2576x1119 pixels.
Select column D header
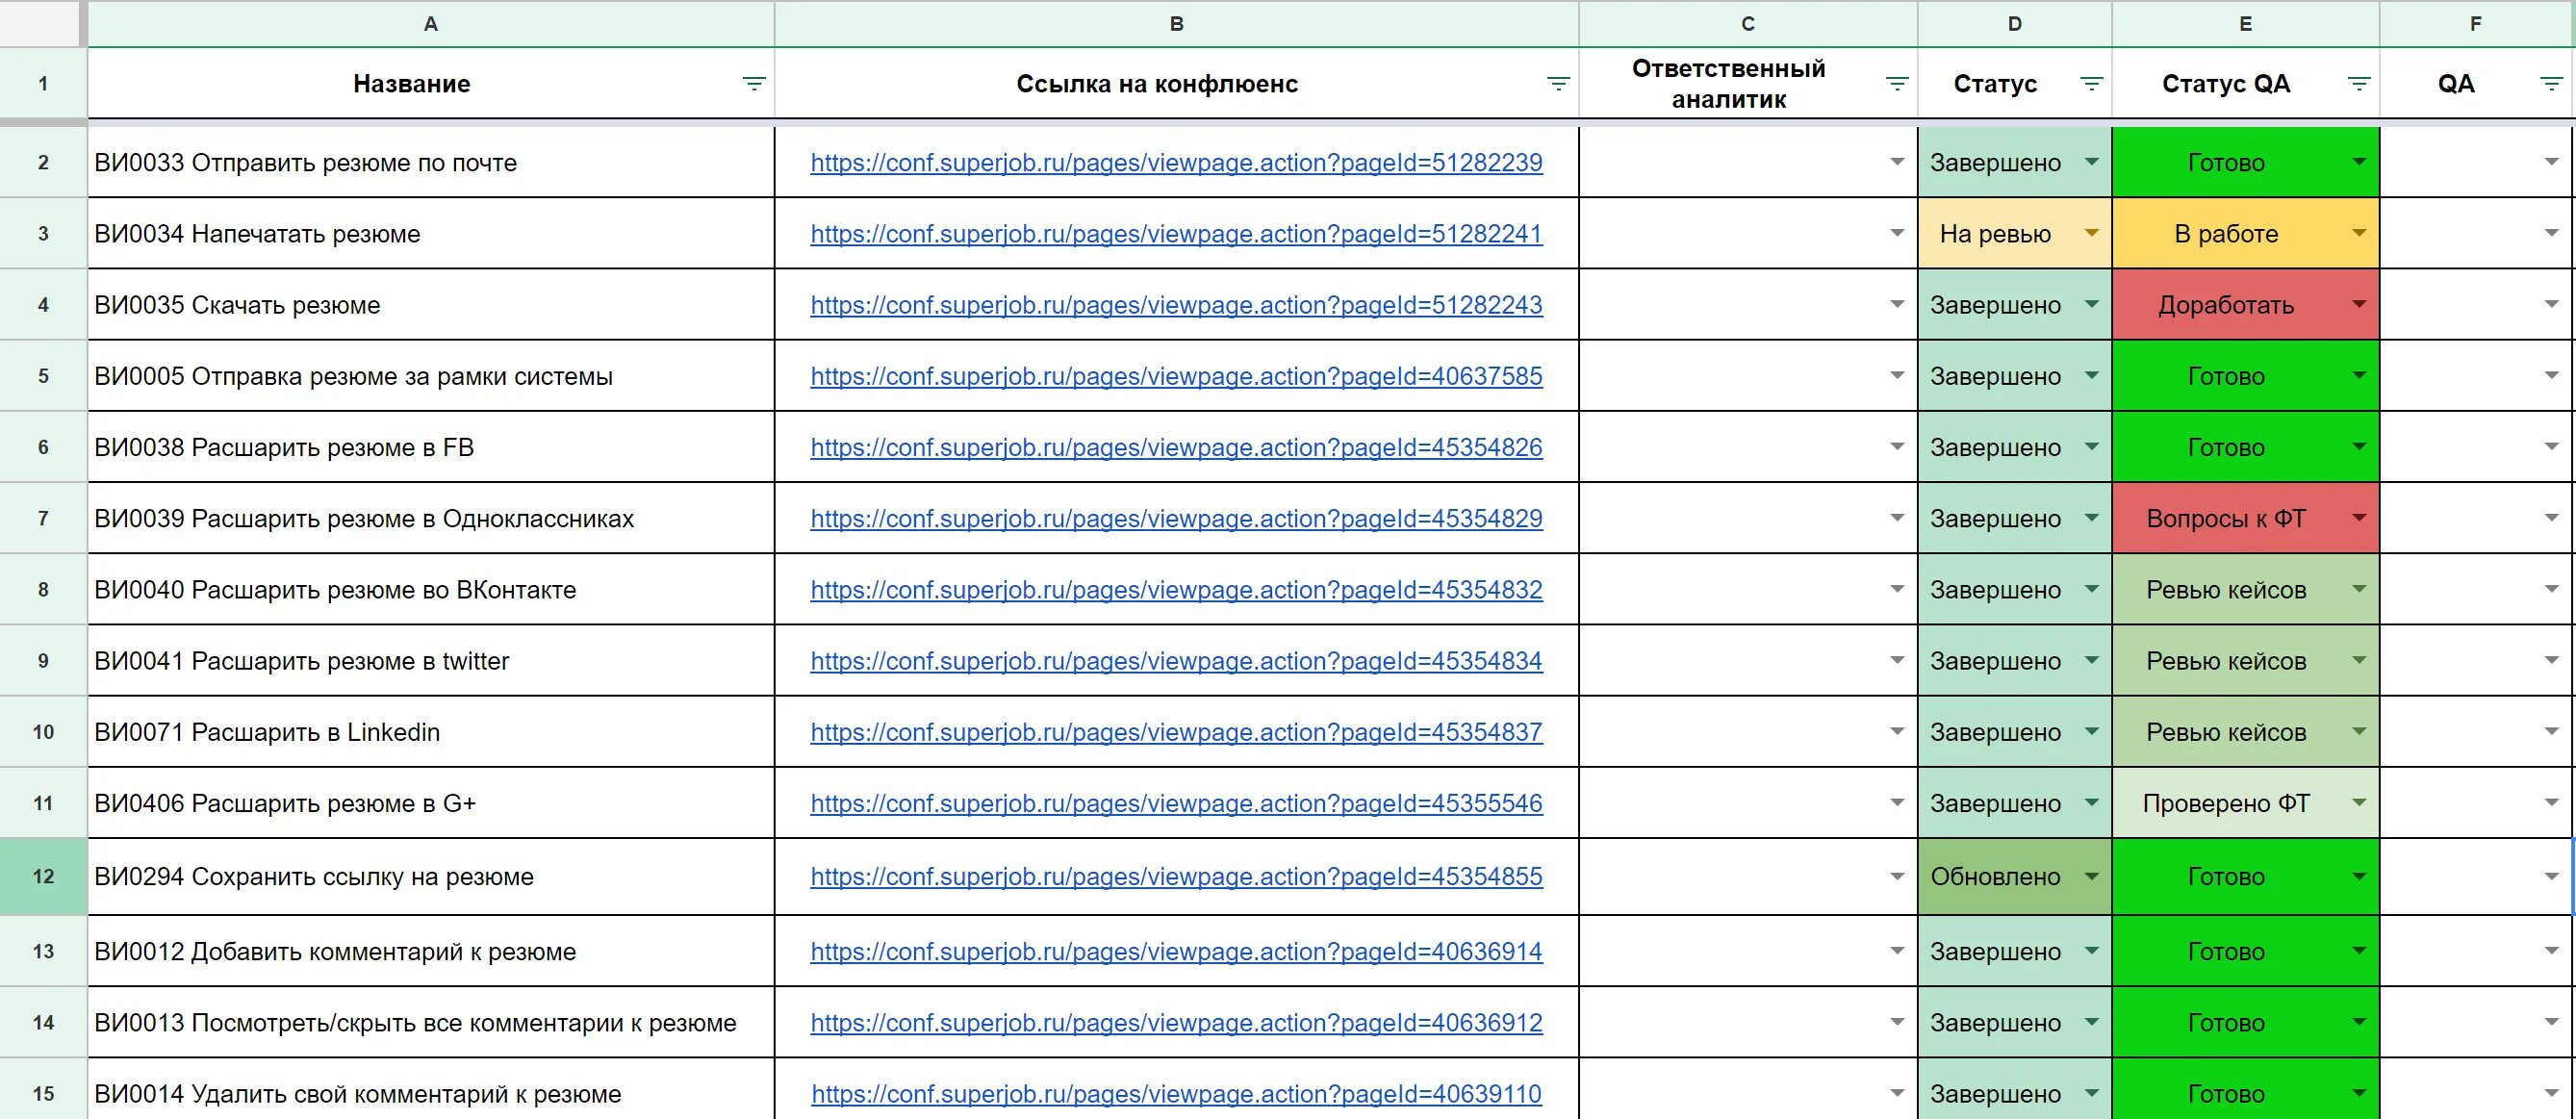click(x=2015, y=24)
